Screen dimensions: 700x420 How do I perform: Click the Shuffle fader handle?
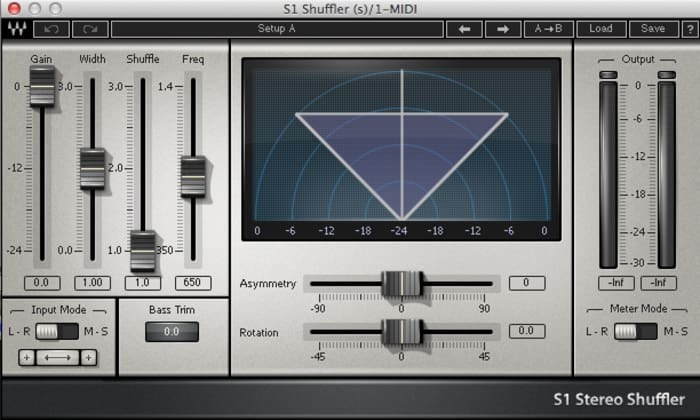tap(143, 250)
